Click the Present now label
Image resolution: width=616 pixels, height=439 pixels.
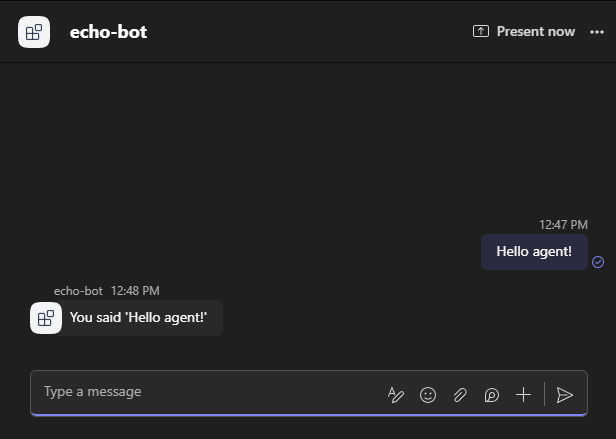(535, 31)
